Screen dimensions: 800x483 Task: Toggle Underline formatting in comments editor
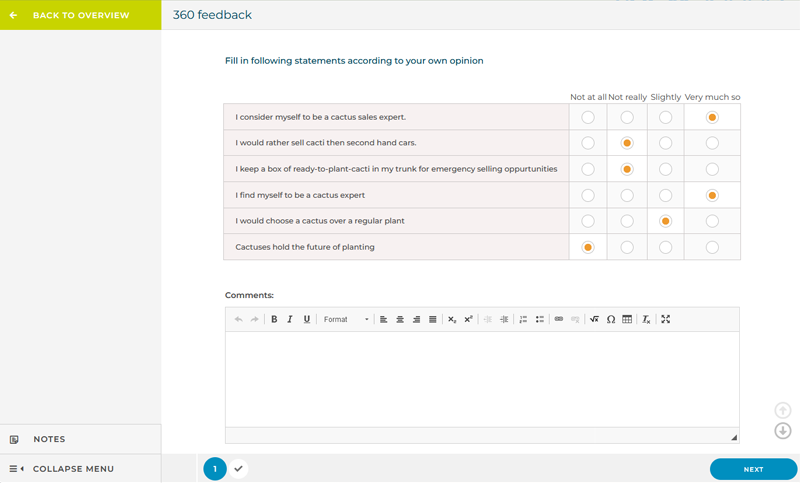(x=306, y=319)
